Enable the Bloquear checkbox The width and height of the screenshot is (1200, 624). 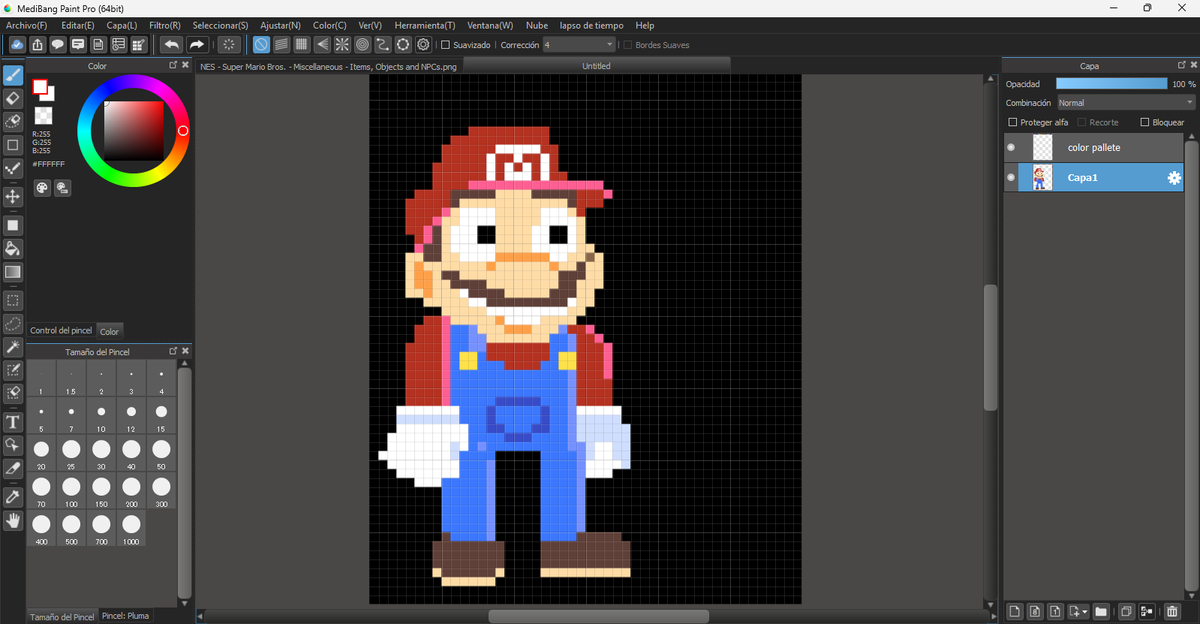point(1145,122)
